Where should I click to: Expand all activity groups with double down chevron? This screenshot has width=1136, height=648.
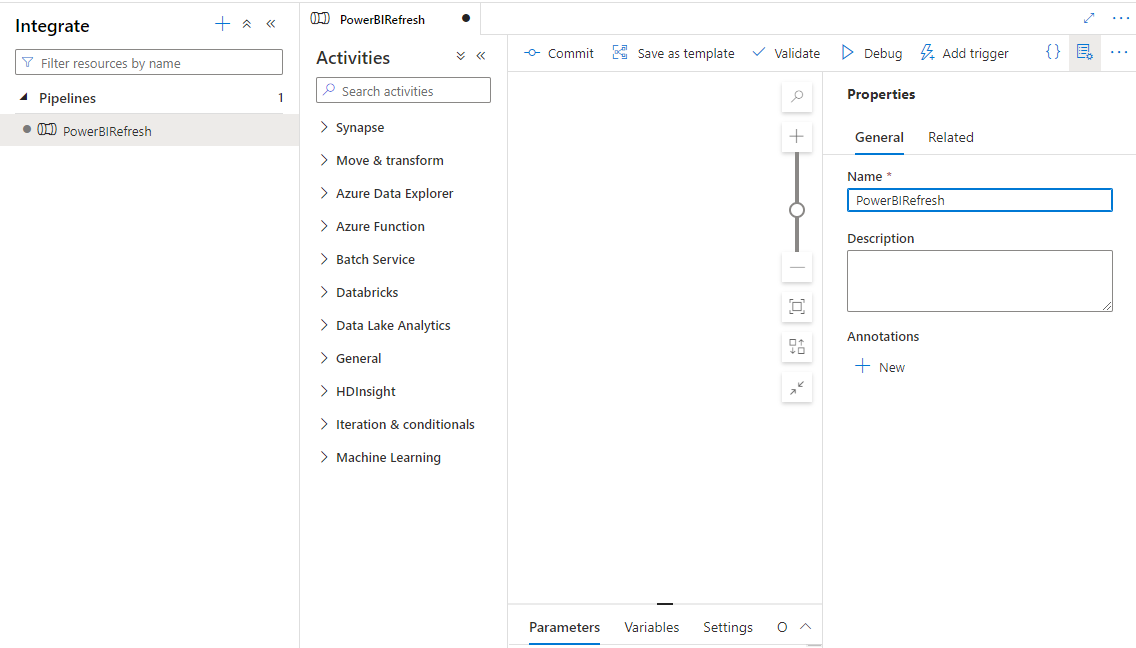coord(461,56)
